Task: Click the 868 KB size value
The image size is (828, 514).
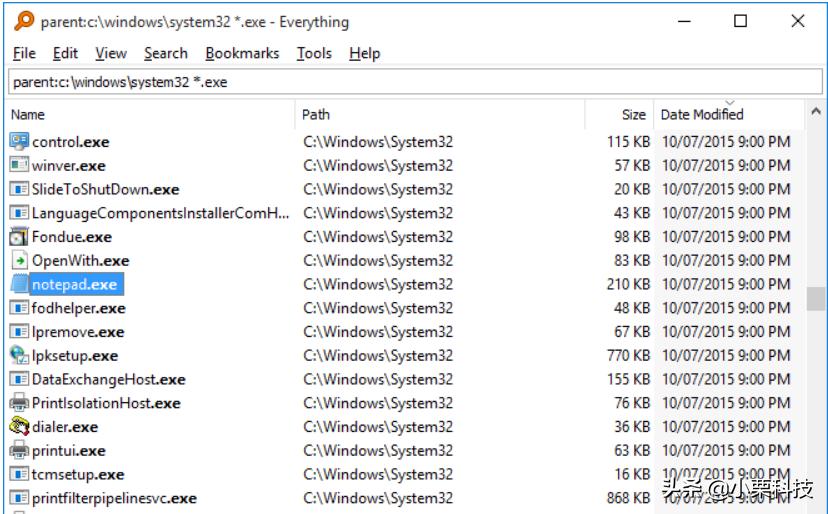Action: coord(628,498)
